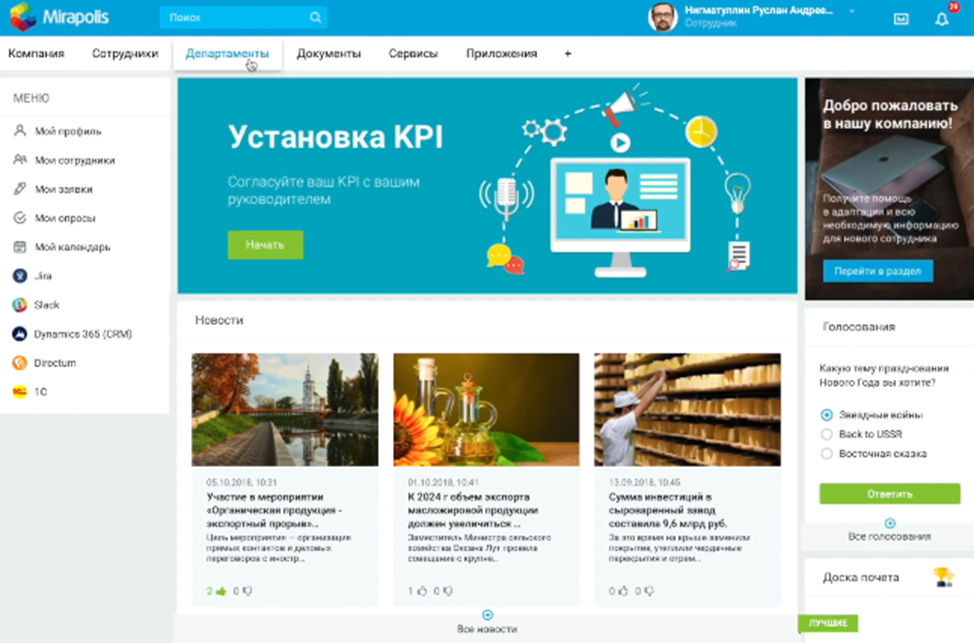Screen dimensions: 974x643
Task: Click the My employees people icon
Action: pyautogui.click(x=20, y=160)
